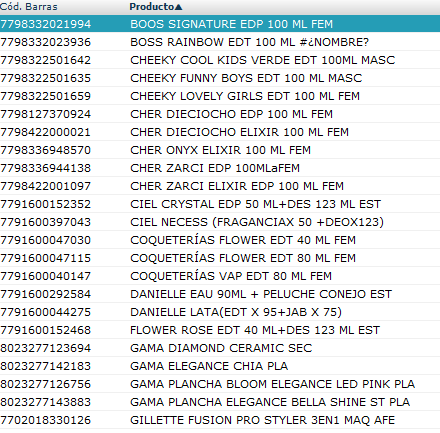
Task: Select the BOOS SIGNATURE EDP 100 ML FEM row
Action: click(x=220, y=24)
